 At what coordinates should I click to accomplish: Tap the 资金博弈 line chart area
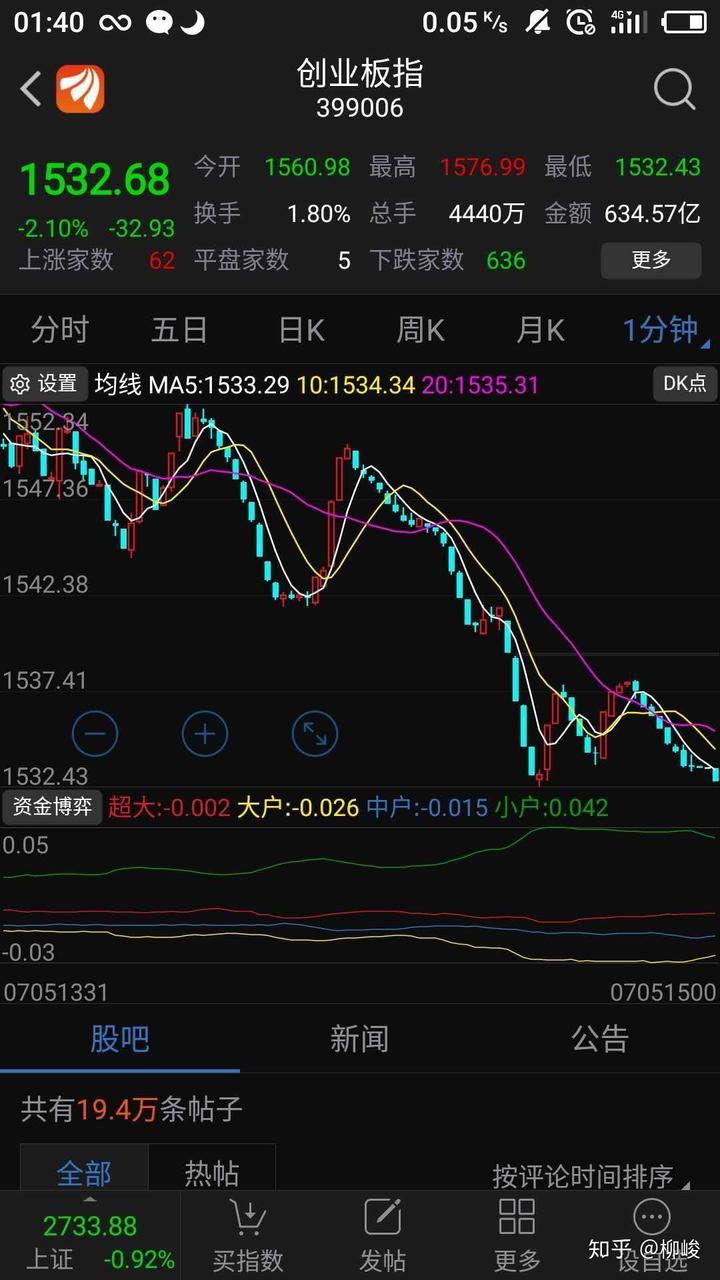pyautogui.click(x=360, y=895)
